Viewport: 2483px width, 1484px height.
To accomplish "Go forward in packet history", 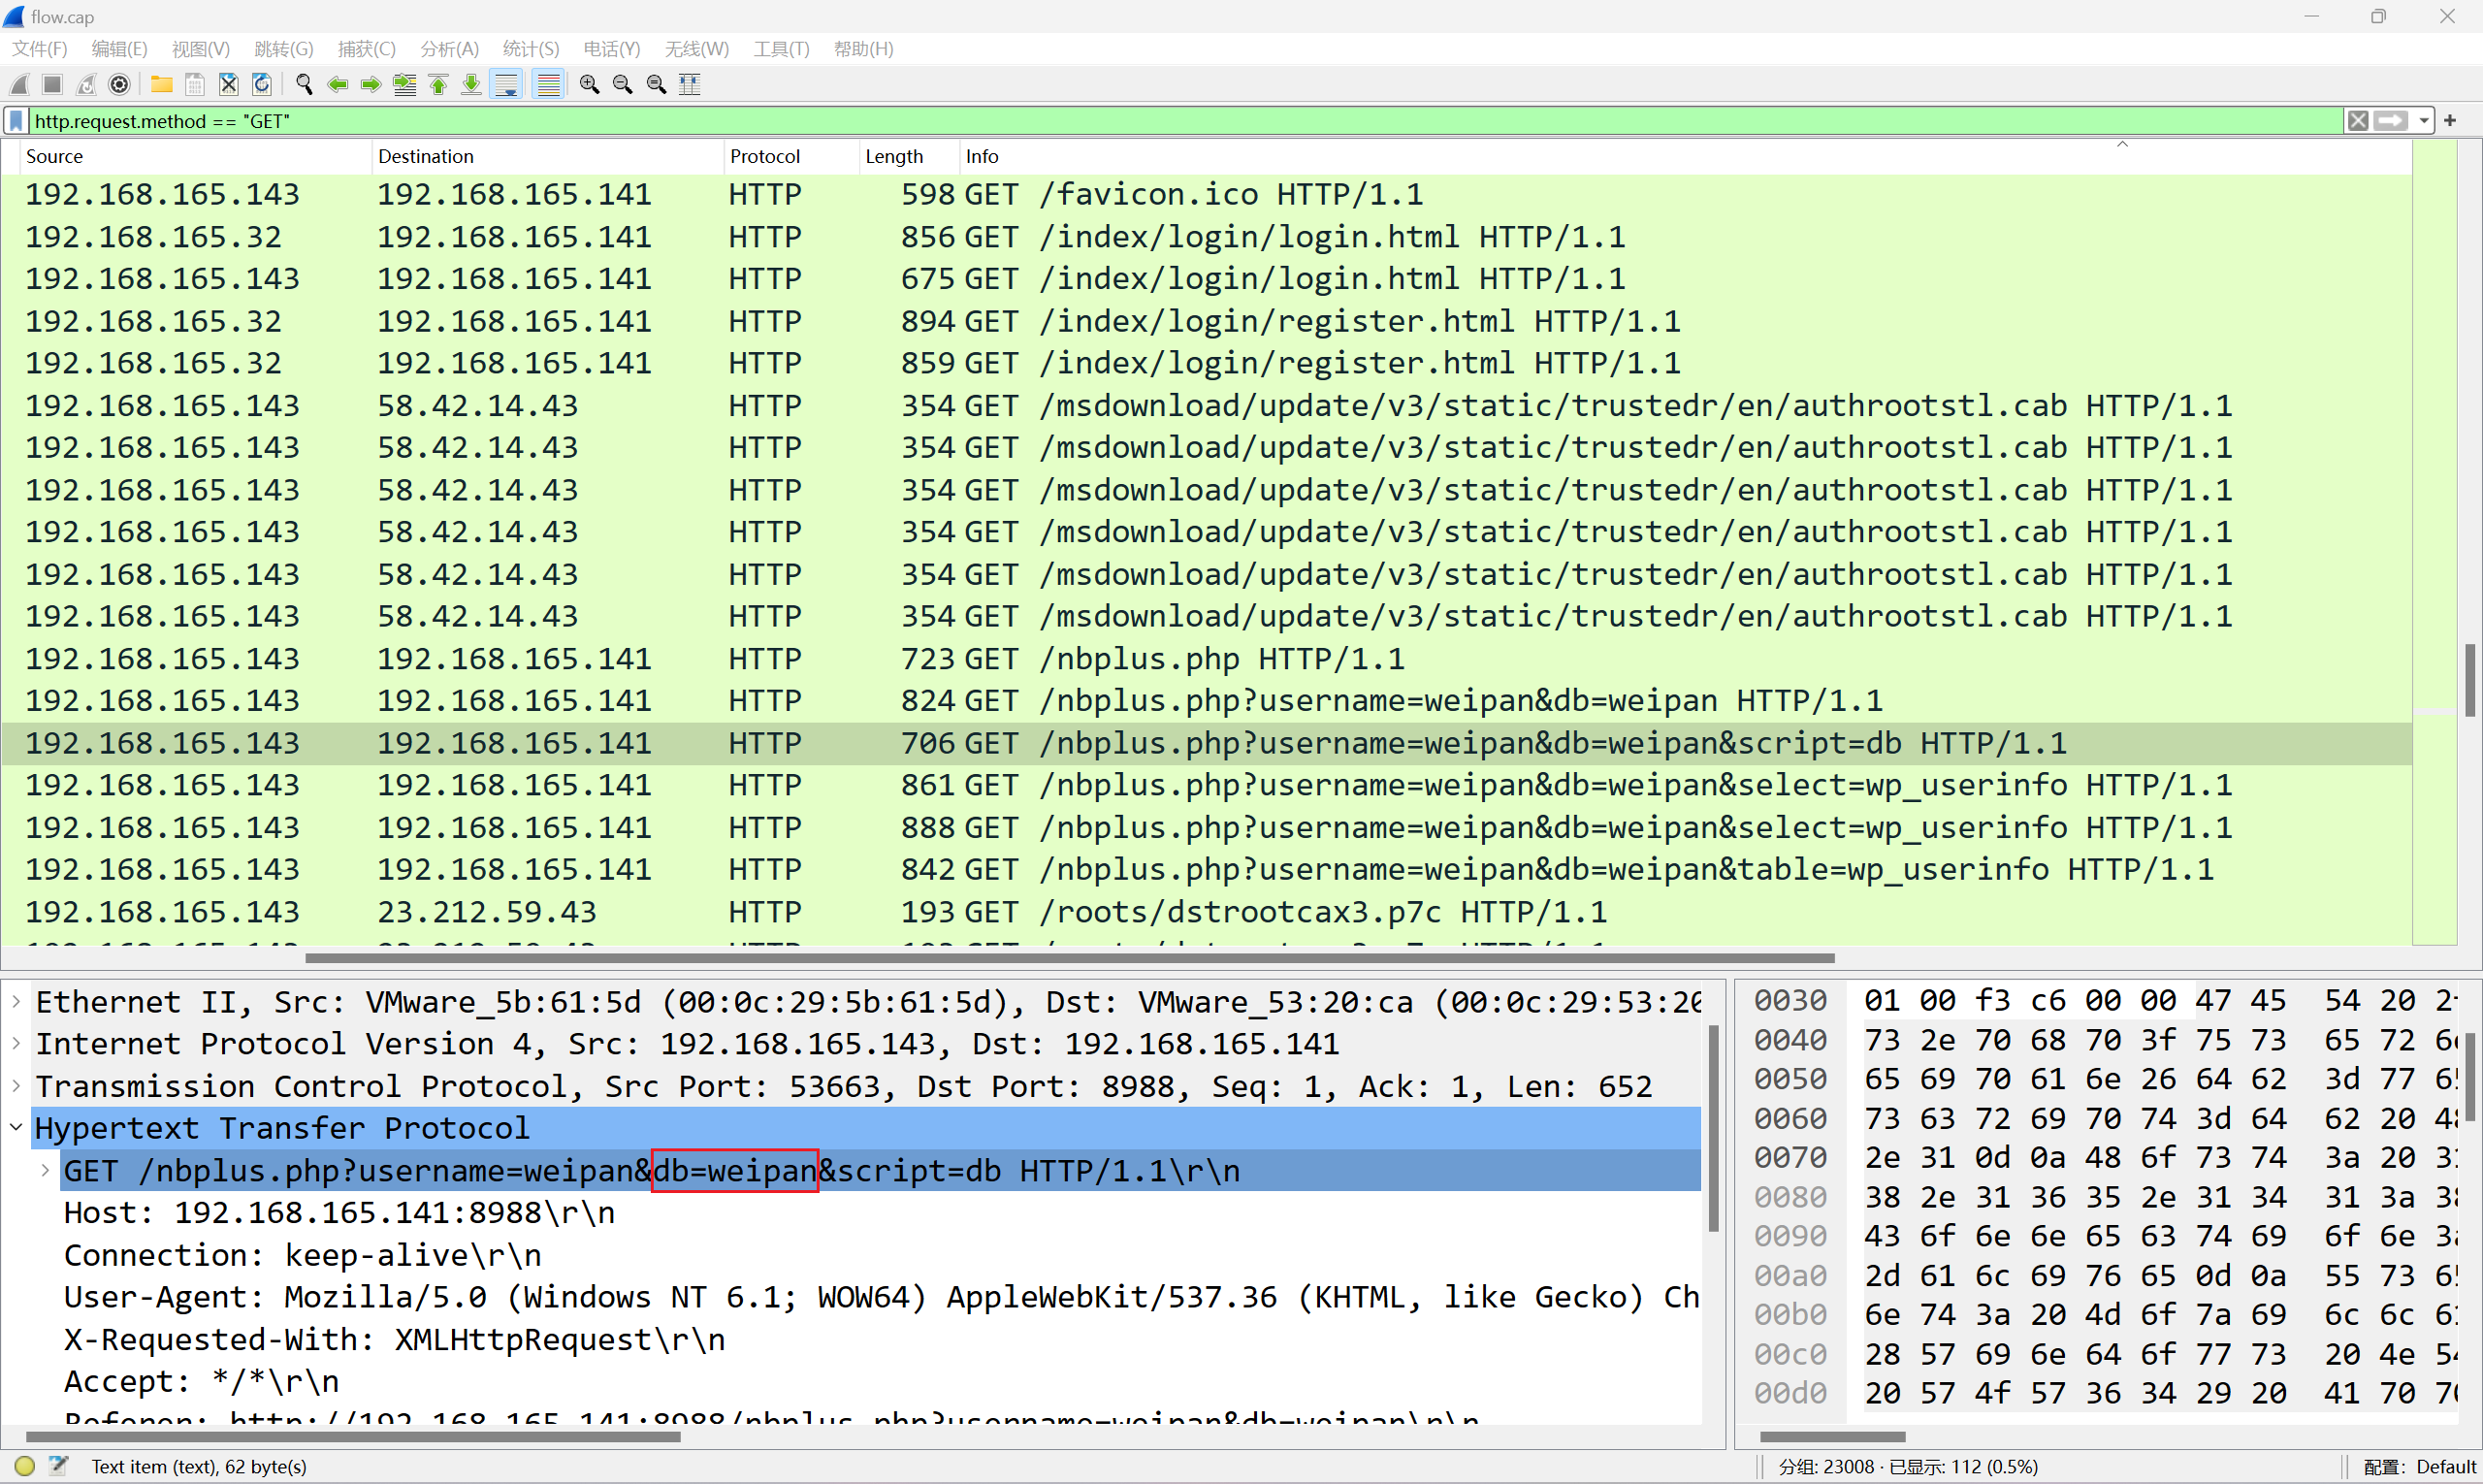I will (371, 85).
